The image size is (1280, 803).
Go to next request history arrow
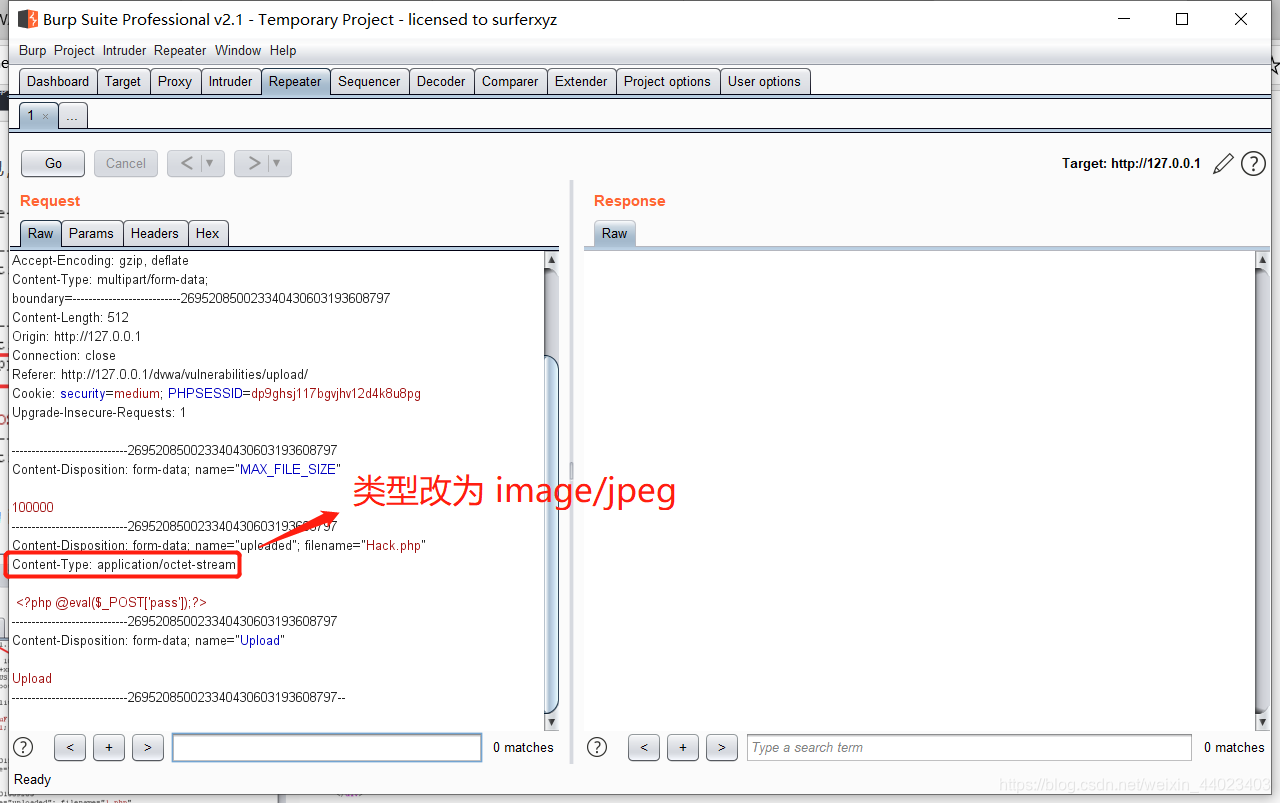coord(253,163)
